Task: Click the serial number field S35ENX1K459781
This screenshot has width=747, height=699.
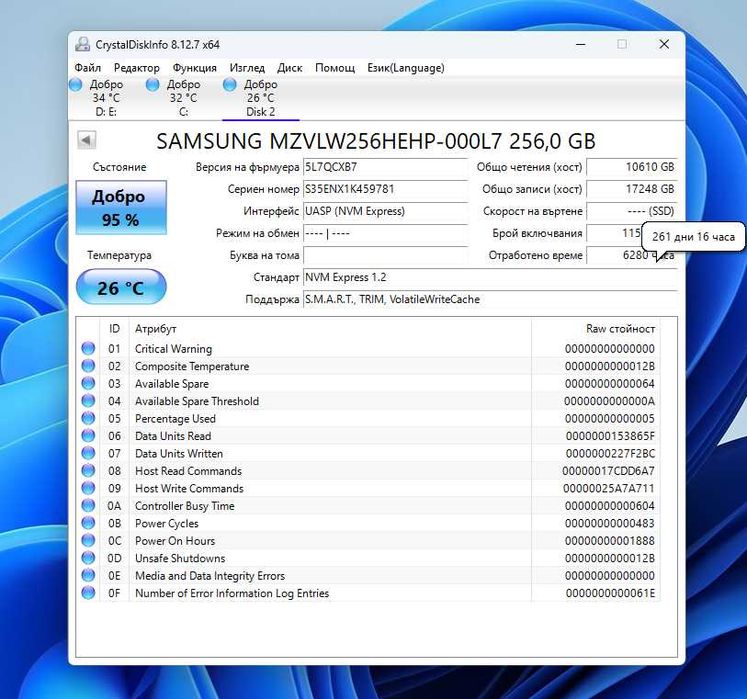Action: (x=385, y=189)
